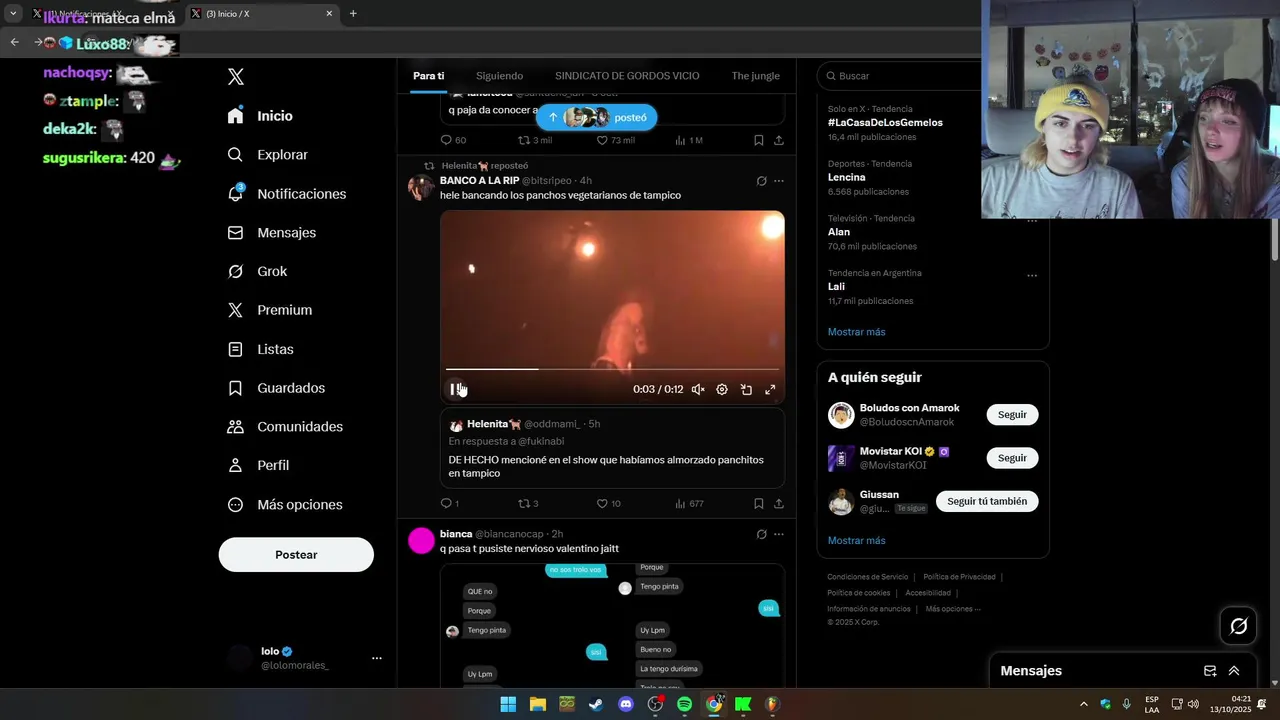Screen dimensions: 1280x720
Task: Open account menu dots next to lolo
Action: click(x=377, y=658)
